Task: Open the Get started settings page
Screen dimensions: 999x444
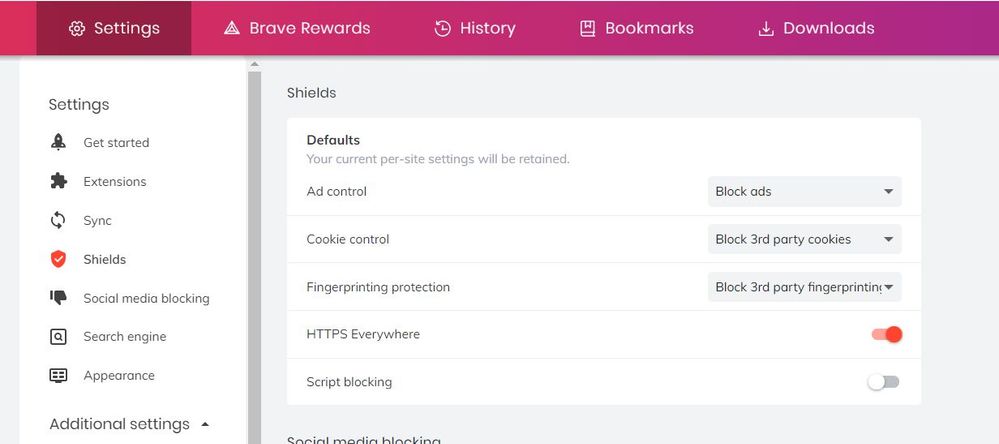Action: coord(116,142)
